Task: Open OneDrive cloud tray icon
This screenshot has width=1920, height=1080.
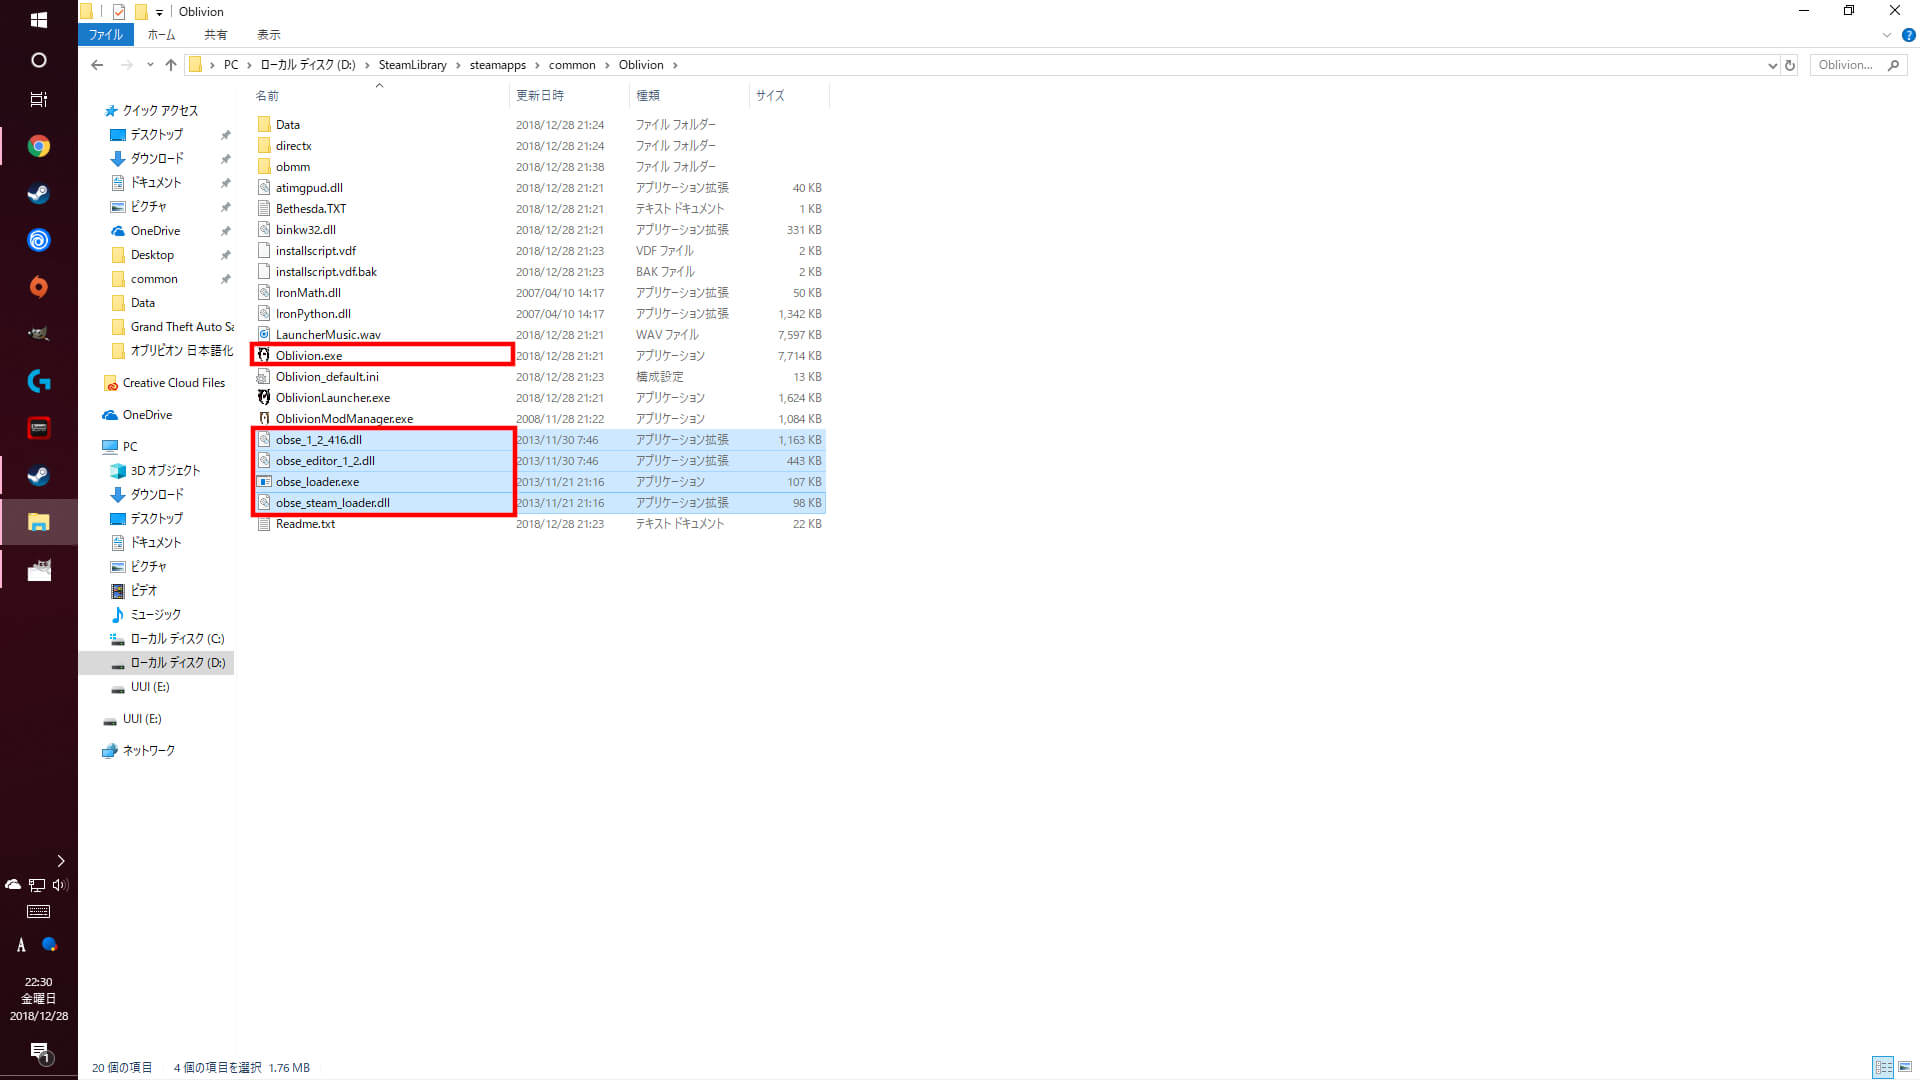Action: point(13,884)
